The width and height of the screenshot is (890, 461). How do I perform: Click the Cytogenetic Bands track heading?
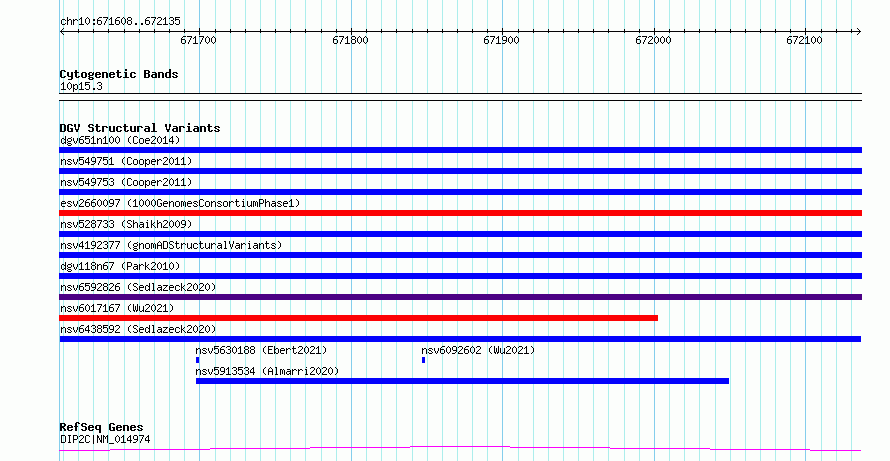click(x=119, y=74)
